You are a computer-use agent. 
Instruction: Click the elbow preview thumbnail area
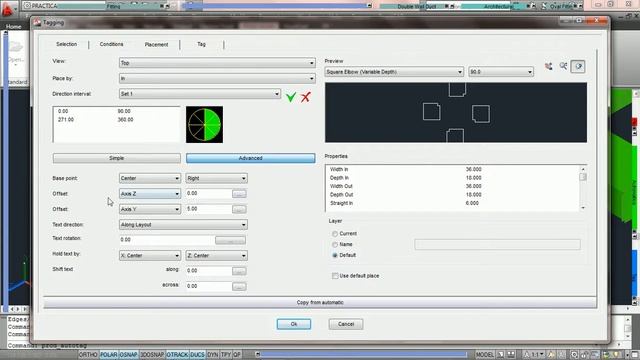[x=456, y=113]
